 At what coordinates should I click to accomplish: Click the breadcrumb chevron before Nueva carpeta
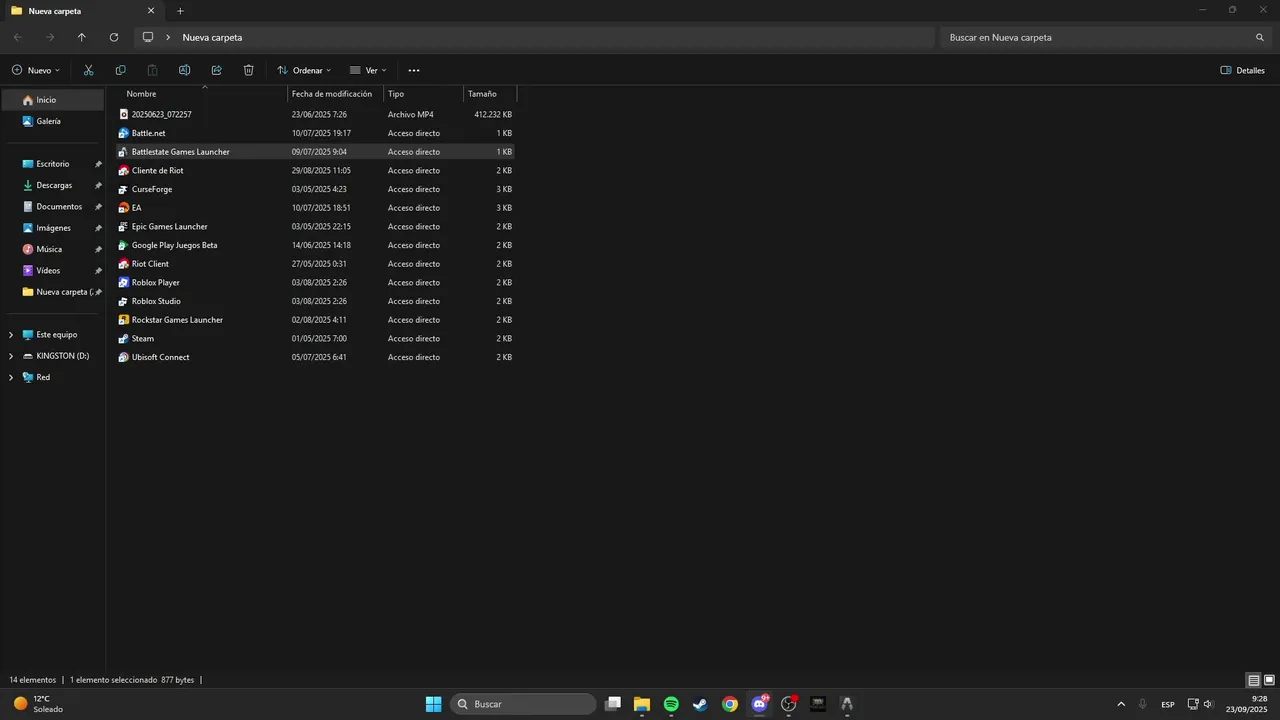click(168, 37)
